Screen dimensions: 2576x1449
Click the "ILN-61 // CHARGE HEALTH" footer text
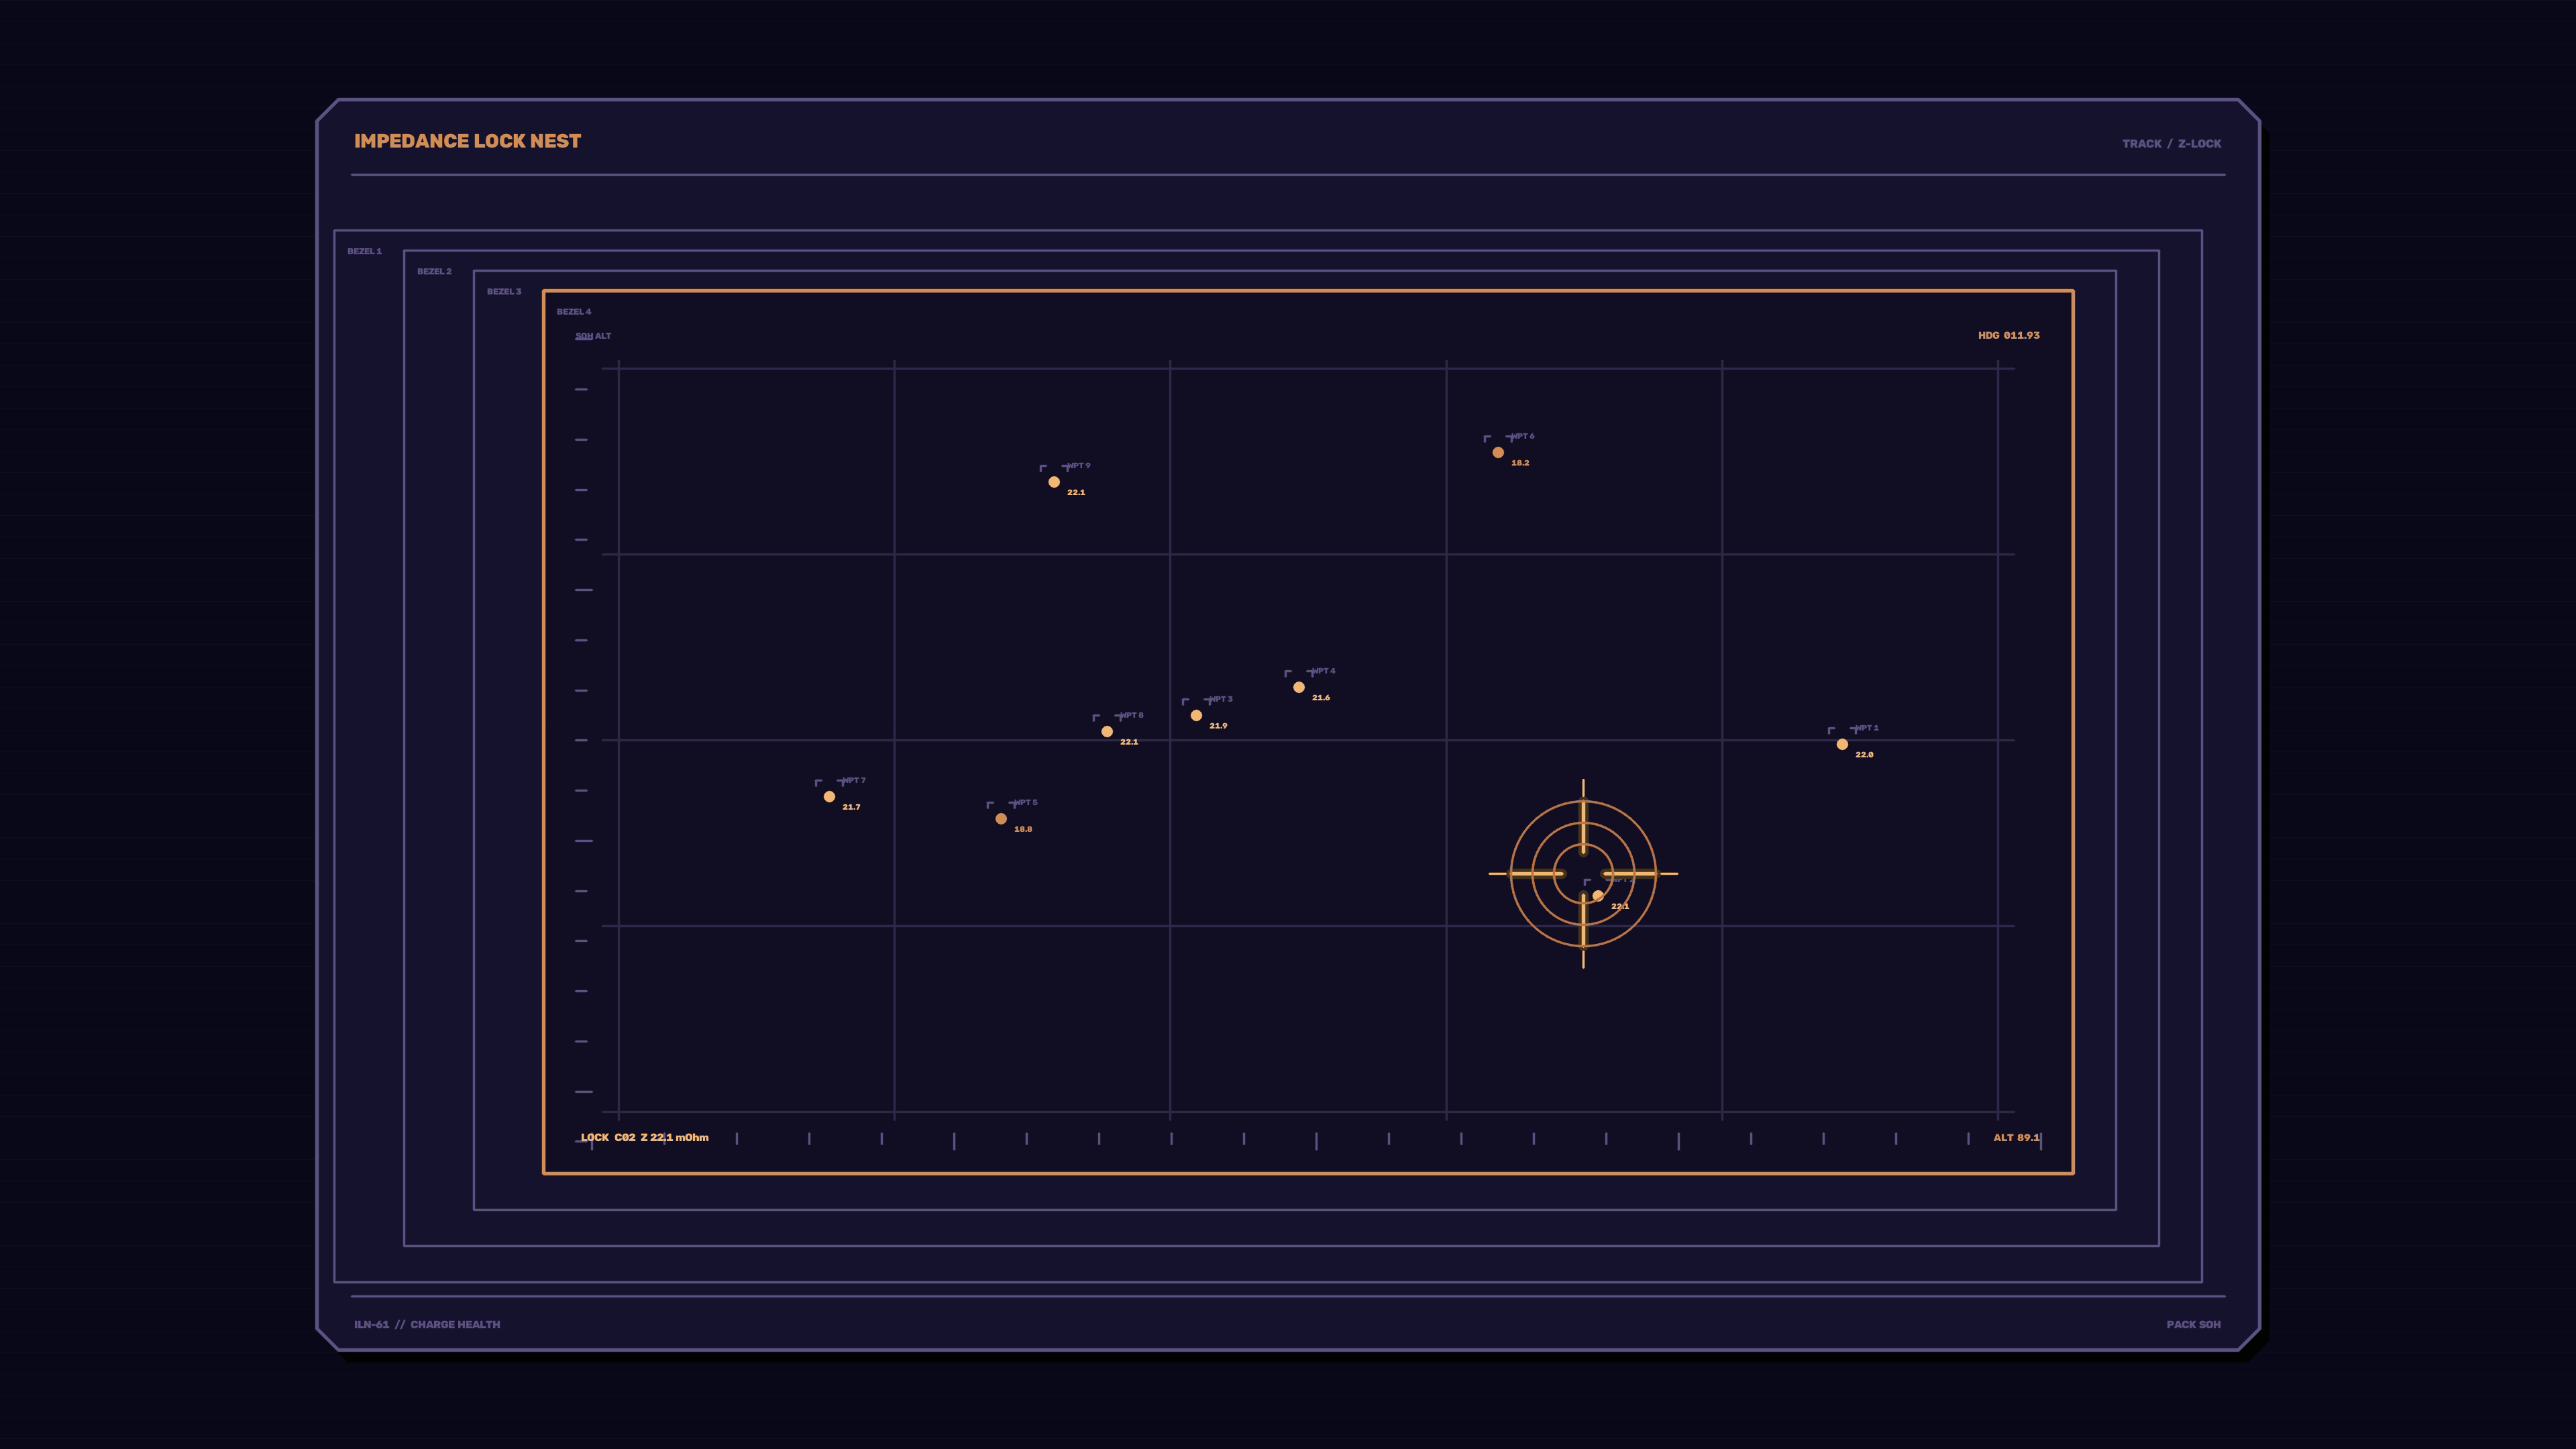click(x=427, y=1325)
